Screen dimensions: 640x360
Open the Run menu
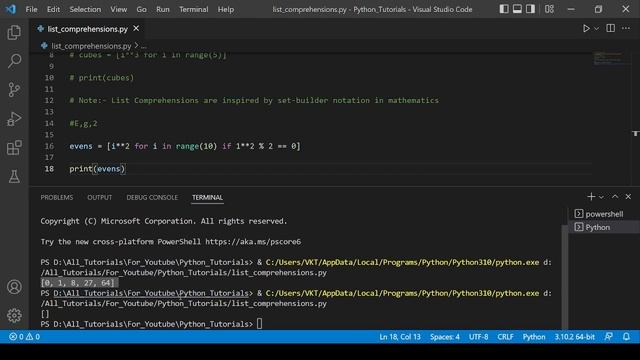coord(162,9)
